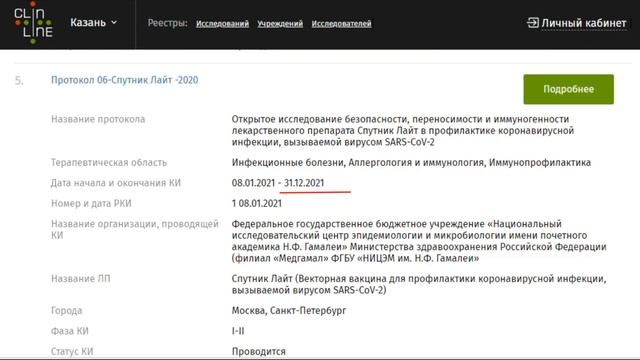This screenshot has width=640, height=360.
Task: Open the Исследований registry link
Action: [222, 24]
